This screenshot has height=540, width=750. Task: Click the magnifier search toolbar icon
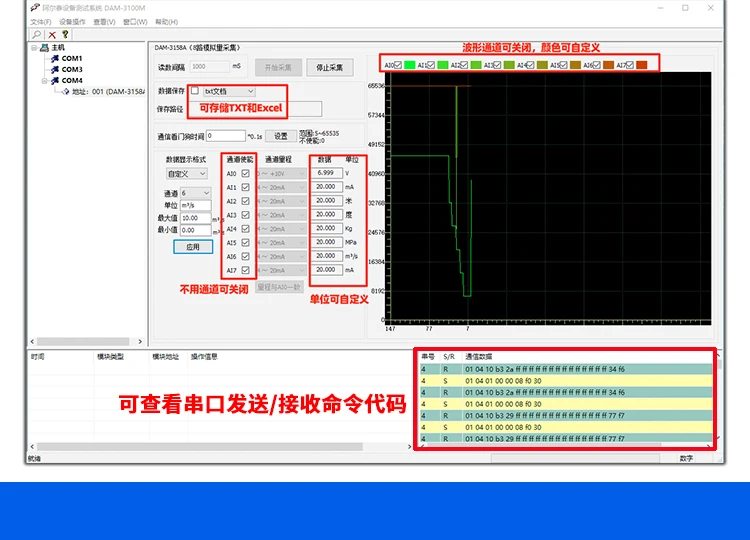point(37,34)
